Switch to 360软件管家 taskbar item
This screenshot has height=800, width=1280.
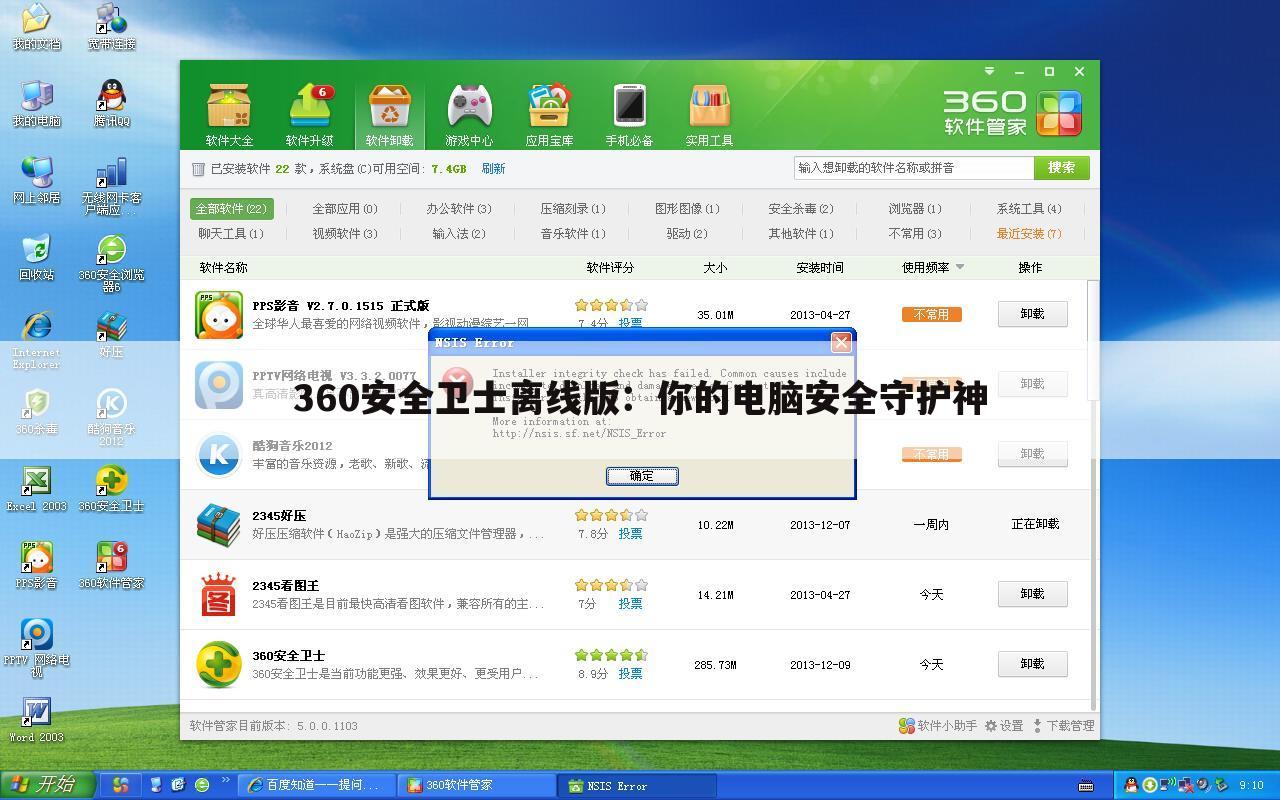[x=476, y=785]
